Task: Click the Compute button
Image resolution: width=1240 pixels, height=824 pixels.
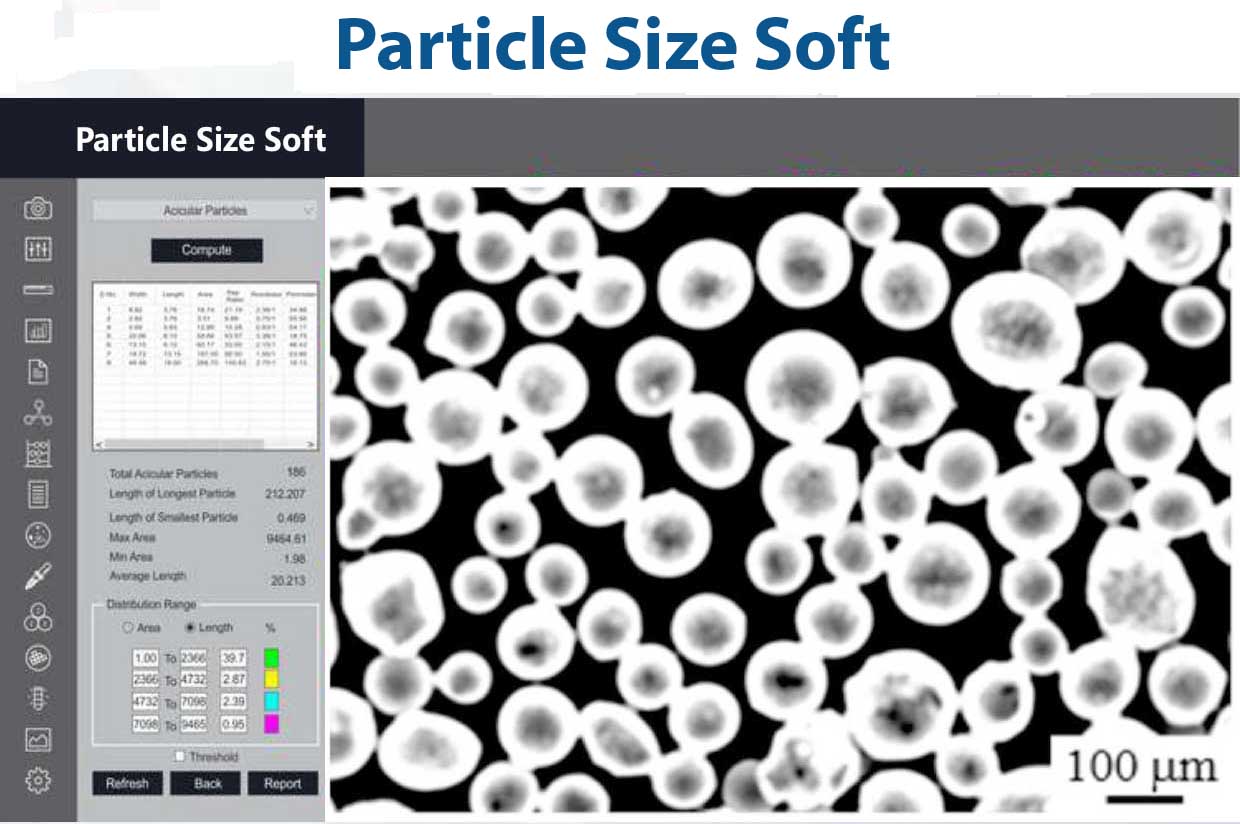Action: (x=207, y=250)
